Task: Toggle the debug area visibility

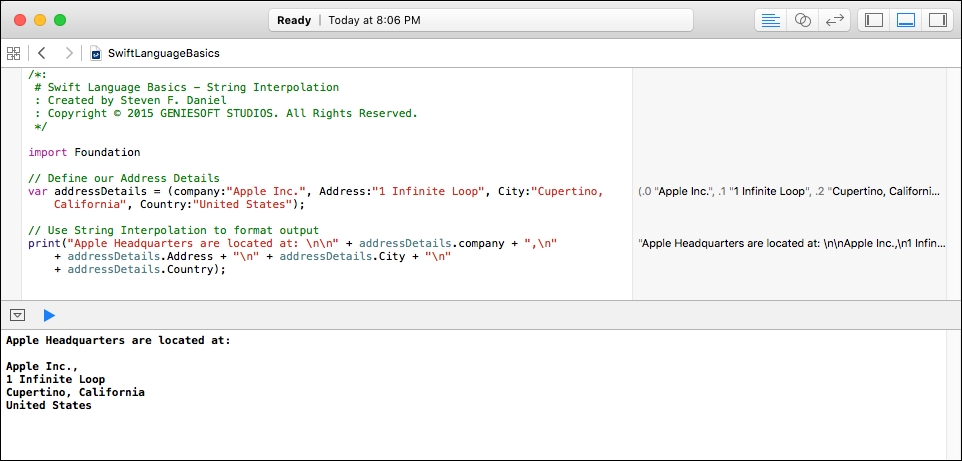Action: [906, 20]
